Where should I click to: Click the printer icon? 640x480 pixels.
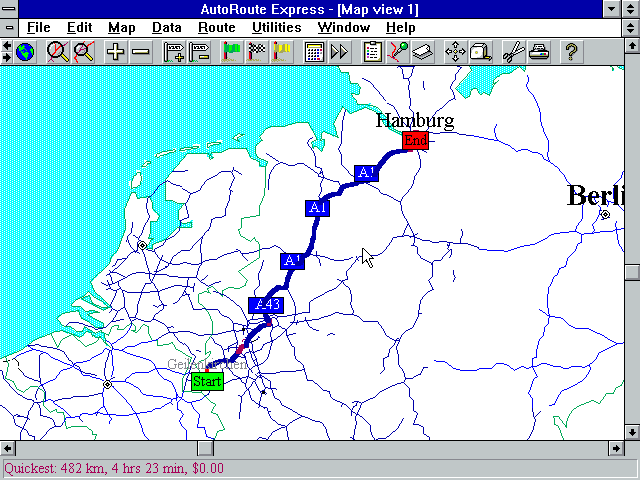tap(539, 52)
